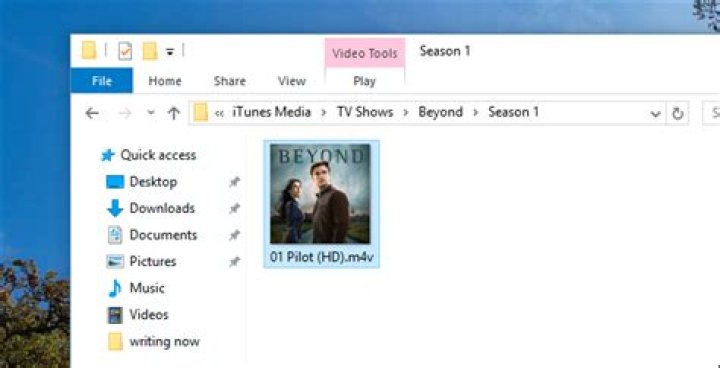Expand the Beyond breadcrumb arrow

pos(476,113)
